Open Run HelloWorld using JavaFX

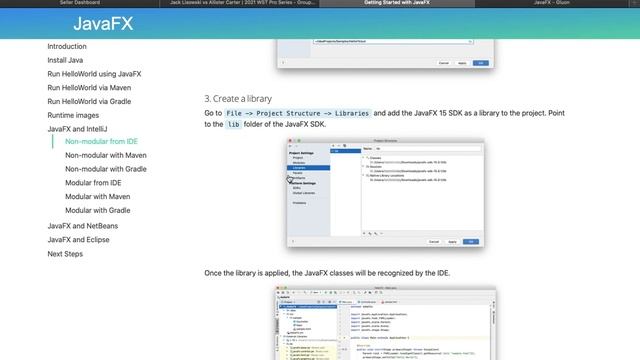[x=94, y=74]
